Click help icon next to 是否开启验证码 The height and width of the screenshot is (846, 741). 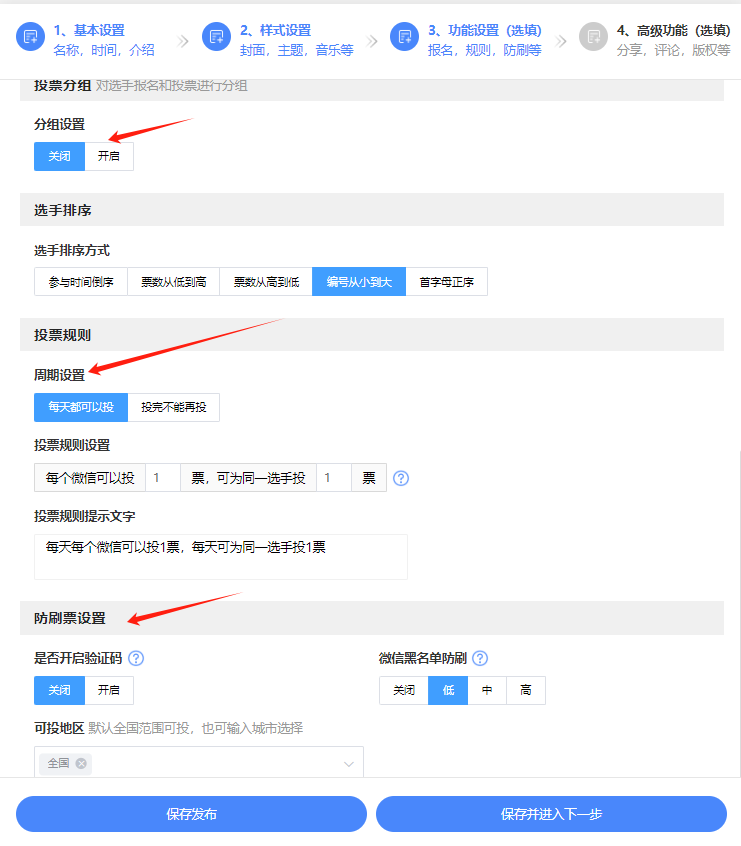pyautogui.click(x=136, y=658)
